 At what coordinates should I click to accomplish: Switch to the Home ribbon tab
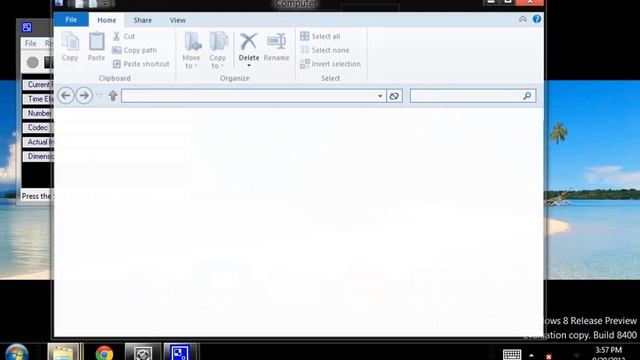coord(107,20)
